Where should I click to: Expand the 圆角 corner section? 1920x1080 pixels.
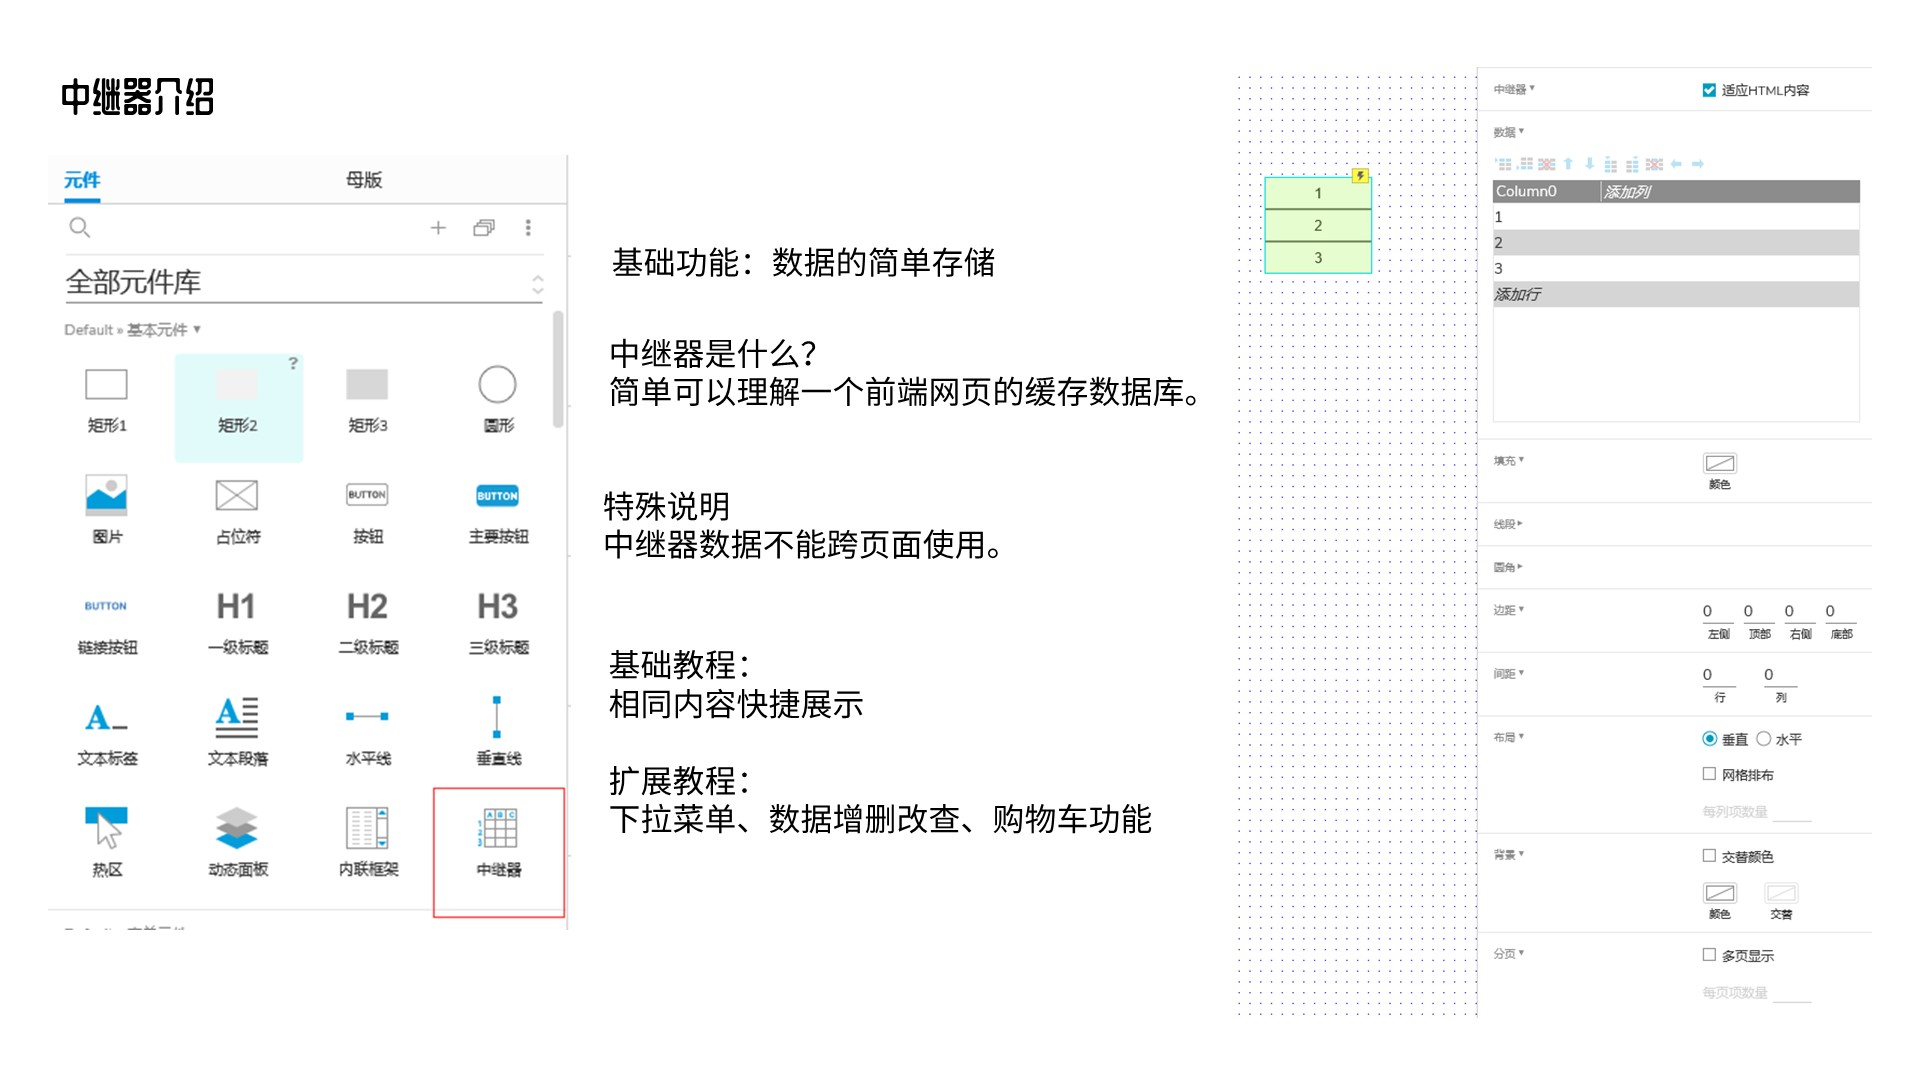click(1507, 567)
